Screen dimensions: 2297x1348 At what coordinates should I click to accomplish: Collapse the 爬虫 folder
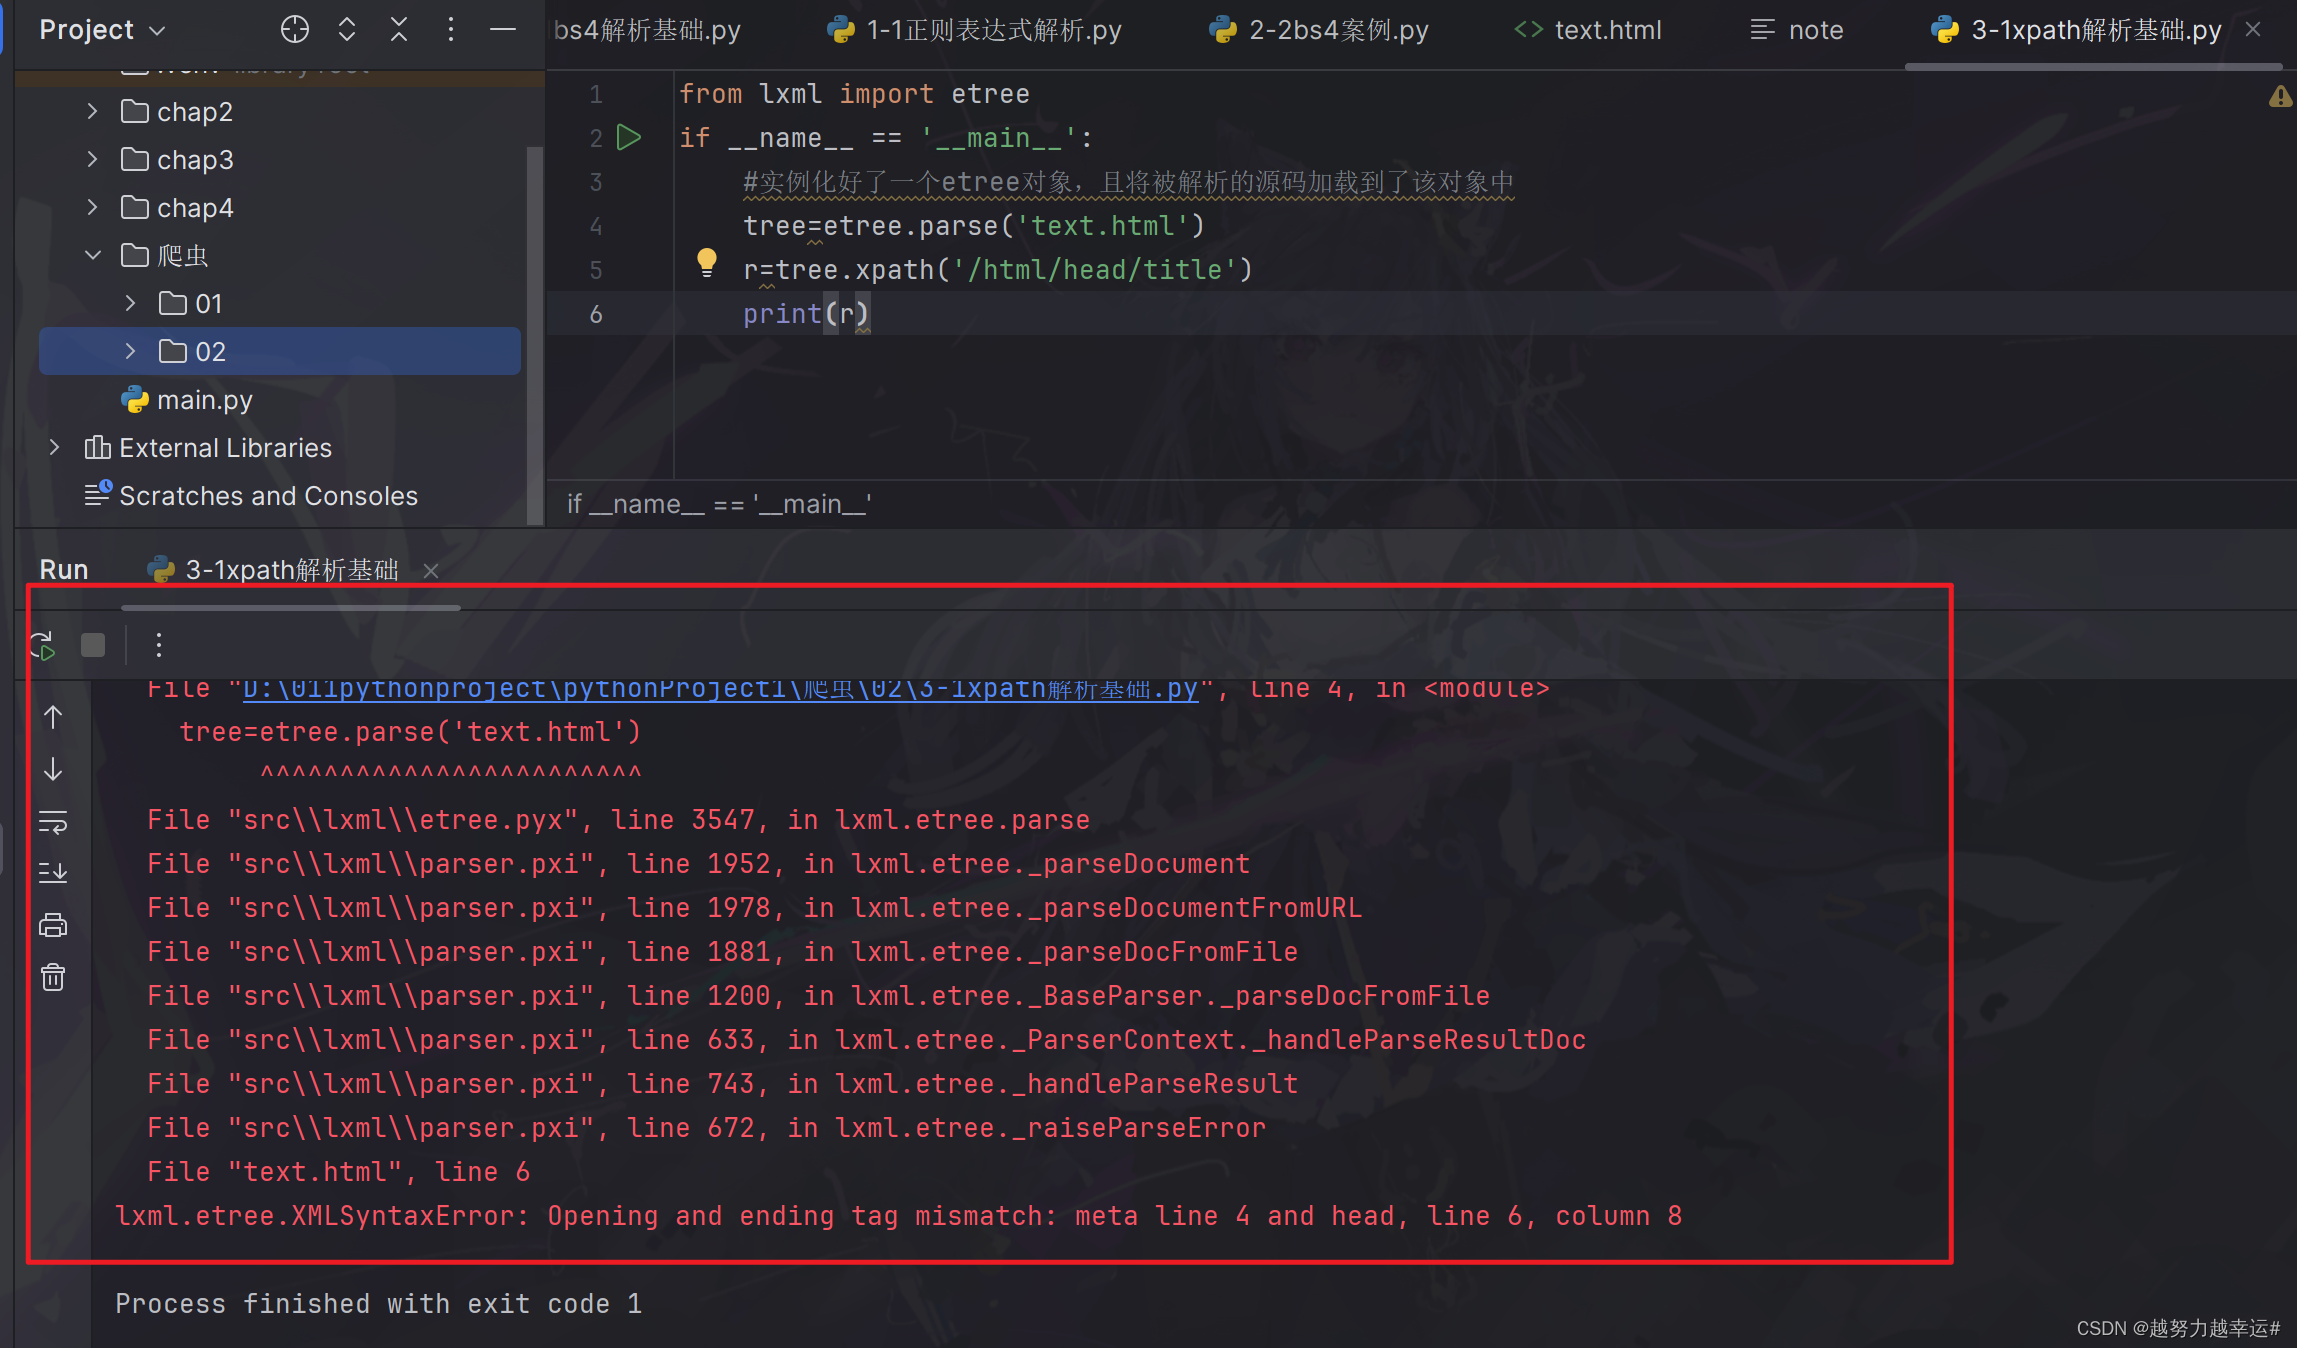[92, 255]
